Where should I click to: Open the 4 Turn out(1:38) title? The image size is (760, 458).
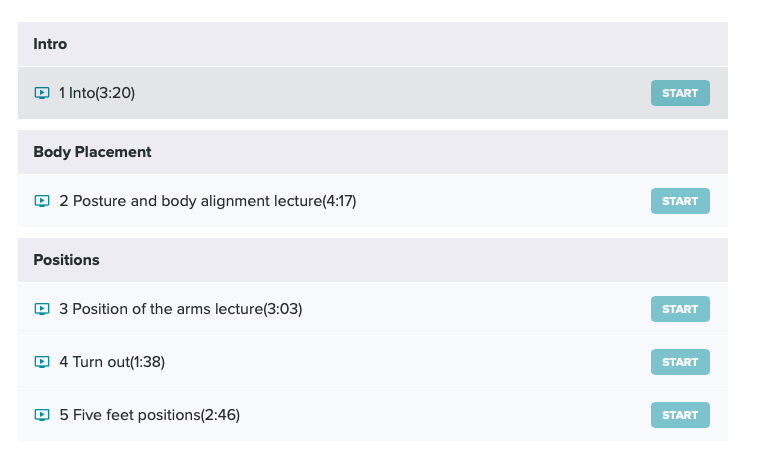pyautogui.click(x=112, y=362)
